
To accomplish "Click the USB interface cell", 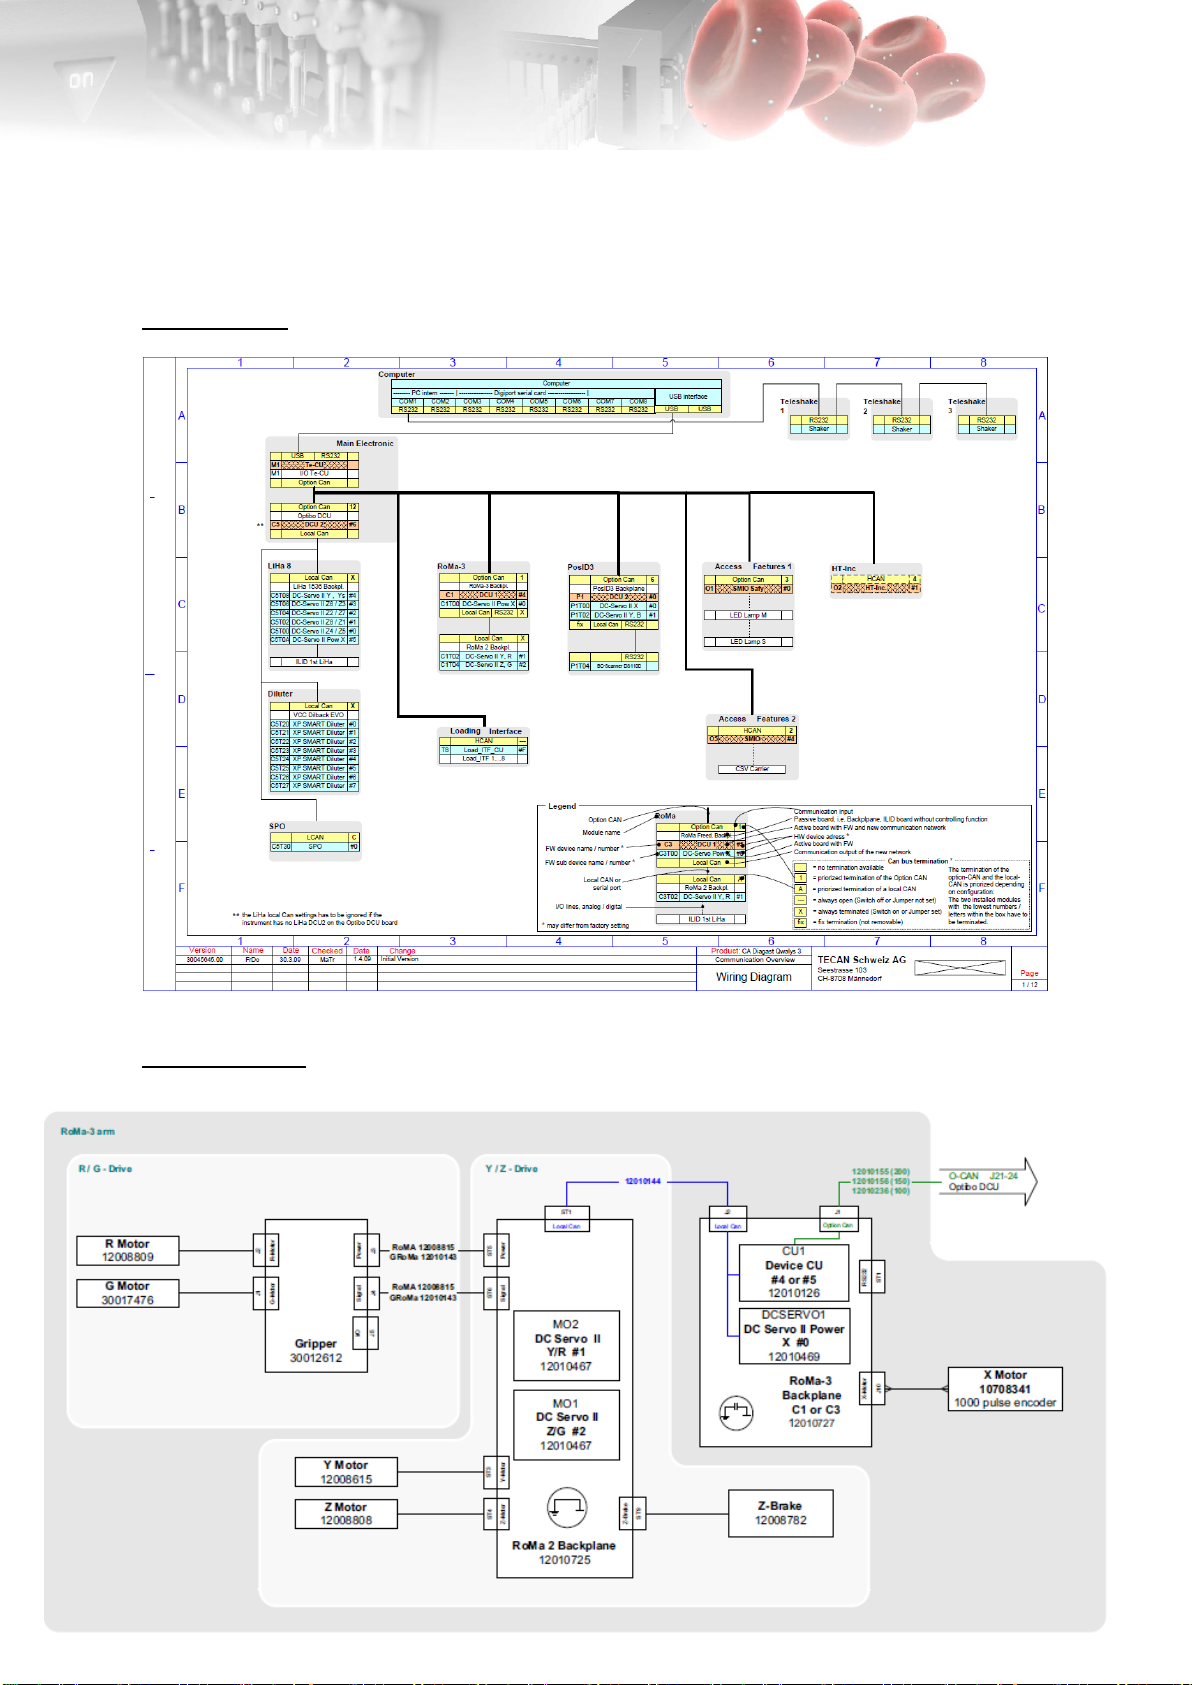I will point(688,396).
